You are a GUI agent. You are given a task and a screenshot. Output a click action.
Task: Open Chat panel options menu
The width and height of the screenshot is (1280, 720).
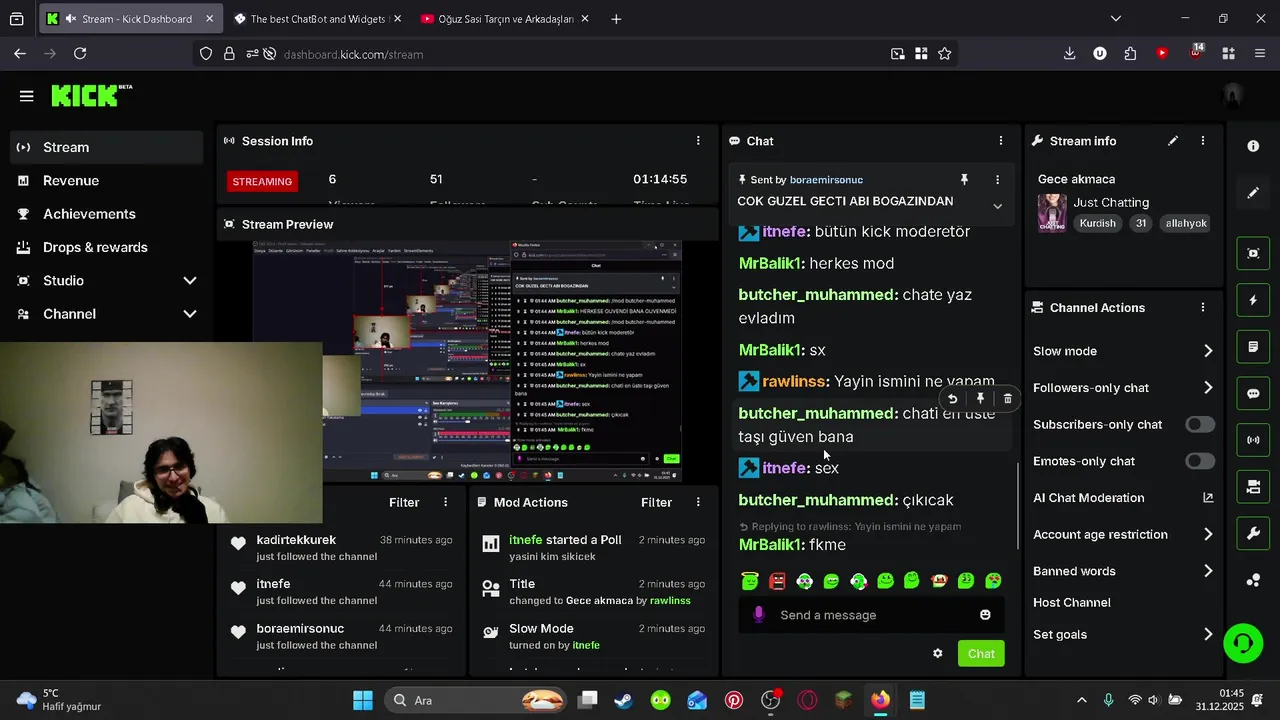pos(1001,141)
